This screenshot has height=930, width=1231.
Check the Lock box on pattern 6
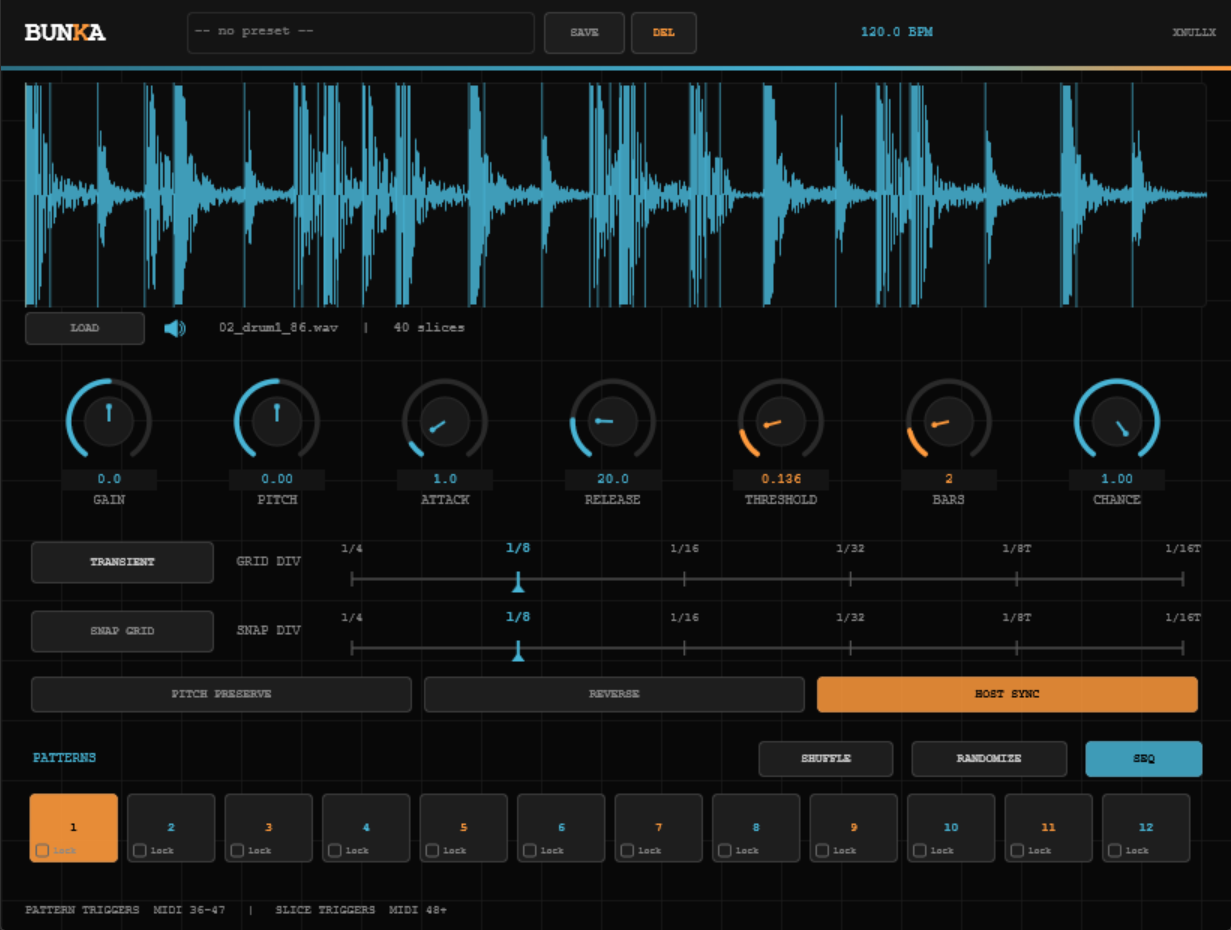click(x=530, y=851)
